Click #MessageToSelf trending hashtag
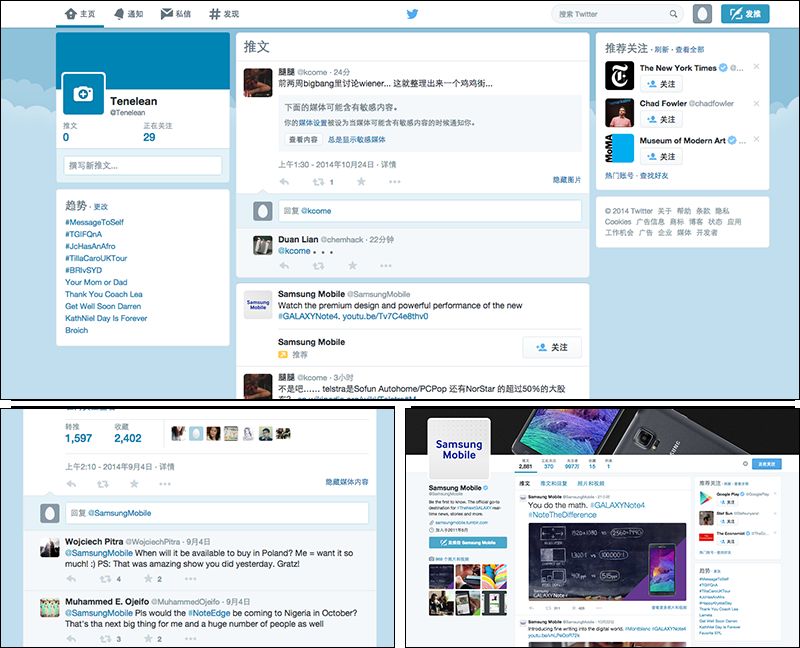800x648 pixels. (96, 220)
